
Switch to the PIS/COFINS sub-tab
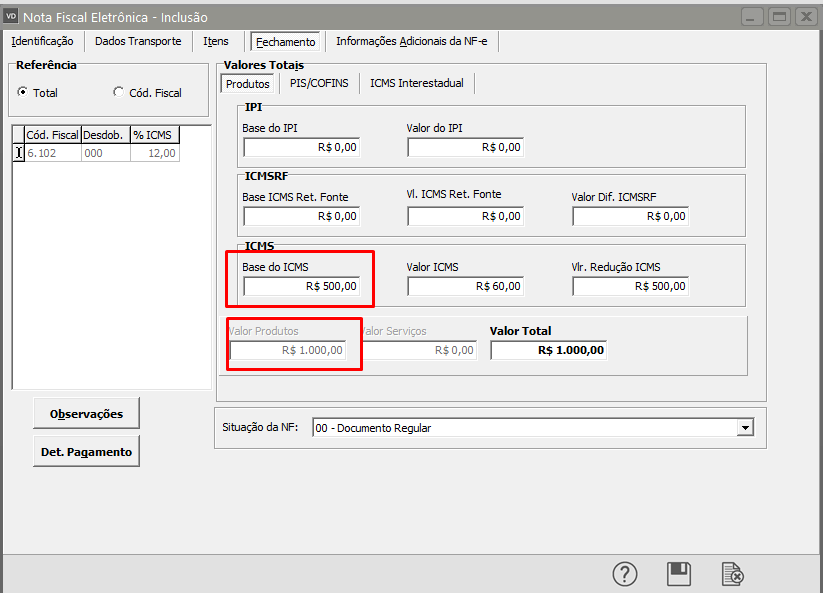319,83
